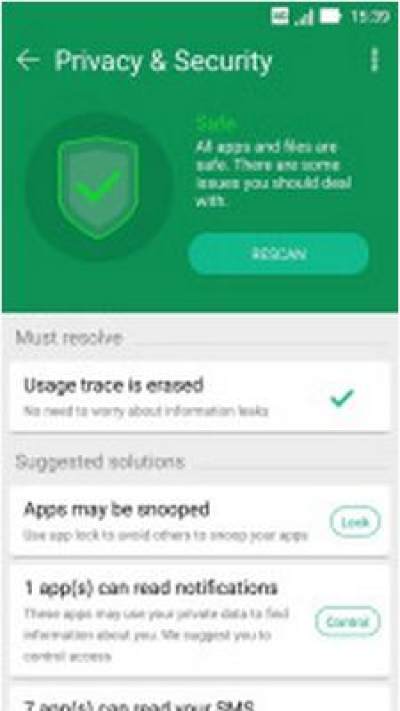Open the Usage trace is erased item
400x711 pixels.
pos(200,397)
